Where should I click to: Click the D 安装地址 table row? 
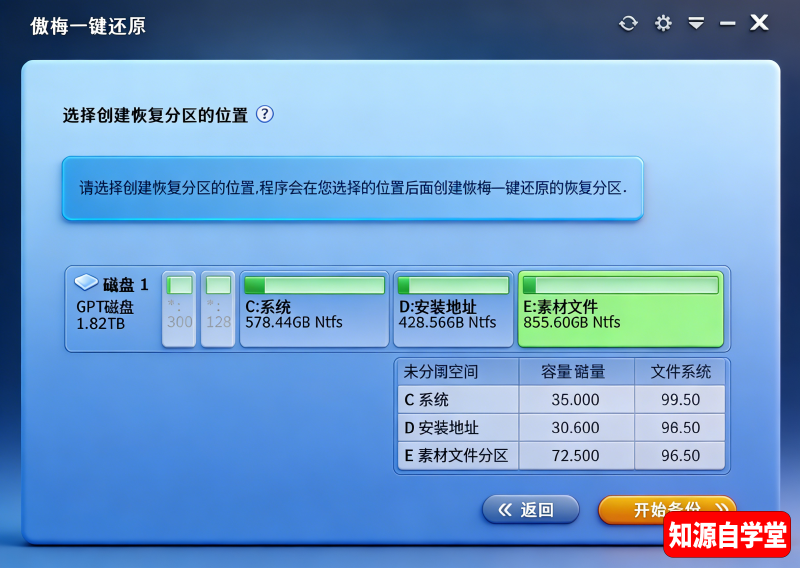click(562, 428)
